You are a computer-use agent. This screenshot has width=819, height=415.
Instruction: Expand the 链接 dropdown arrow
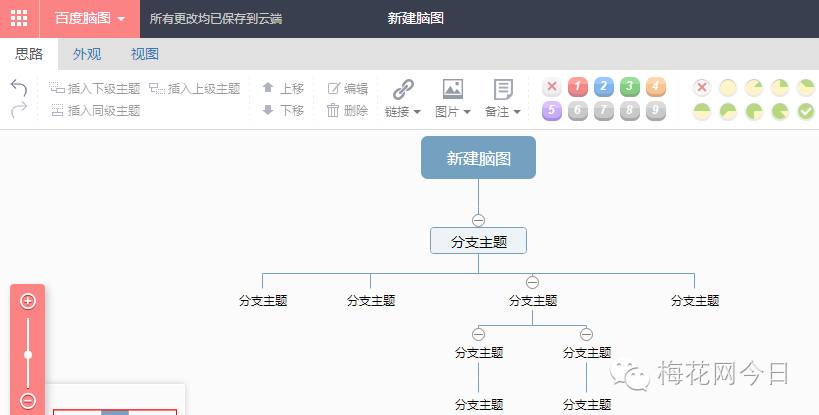point(417,112)
